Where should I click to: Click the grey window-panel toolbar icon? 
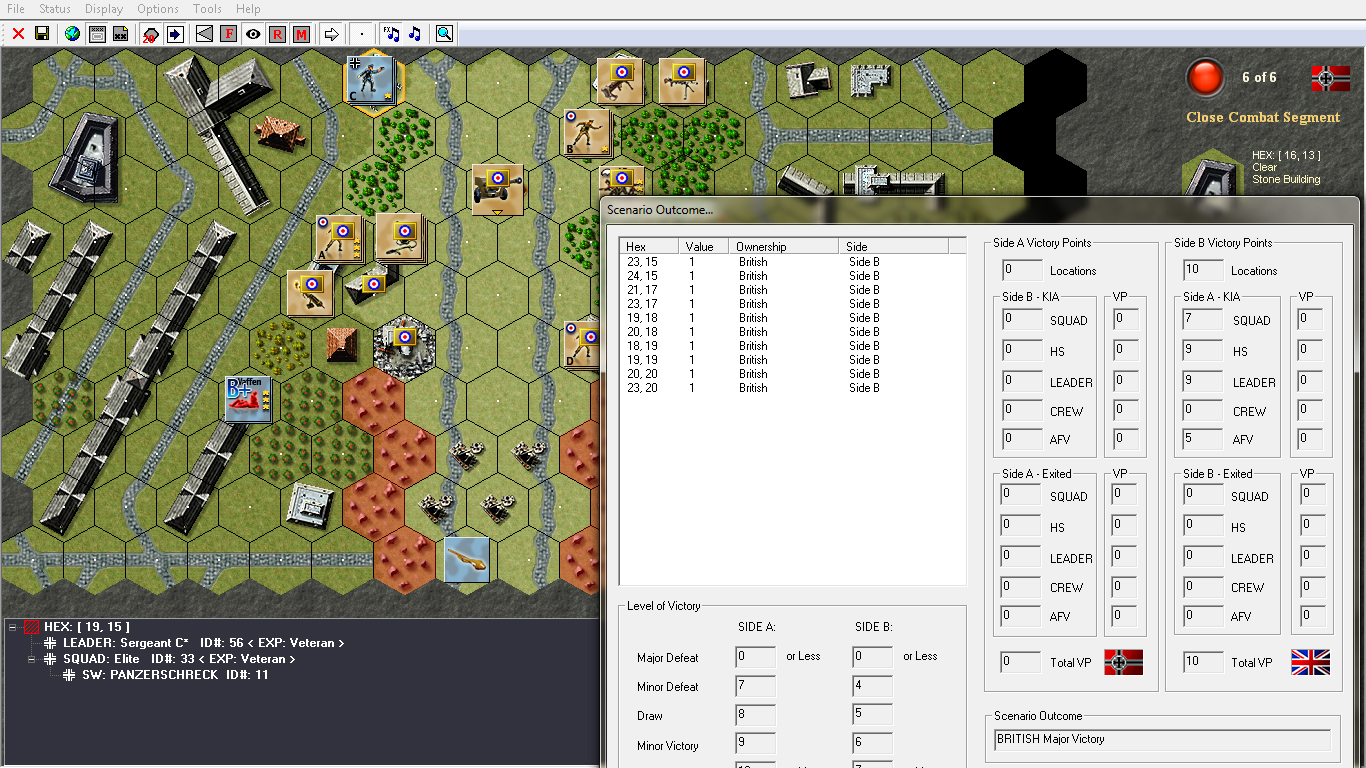(x=98, y=34)
